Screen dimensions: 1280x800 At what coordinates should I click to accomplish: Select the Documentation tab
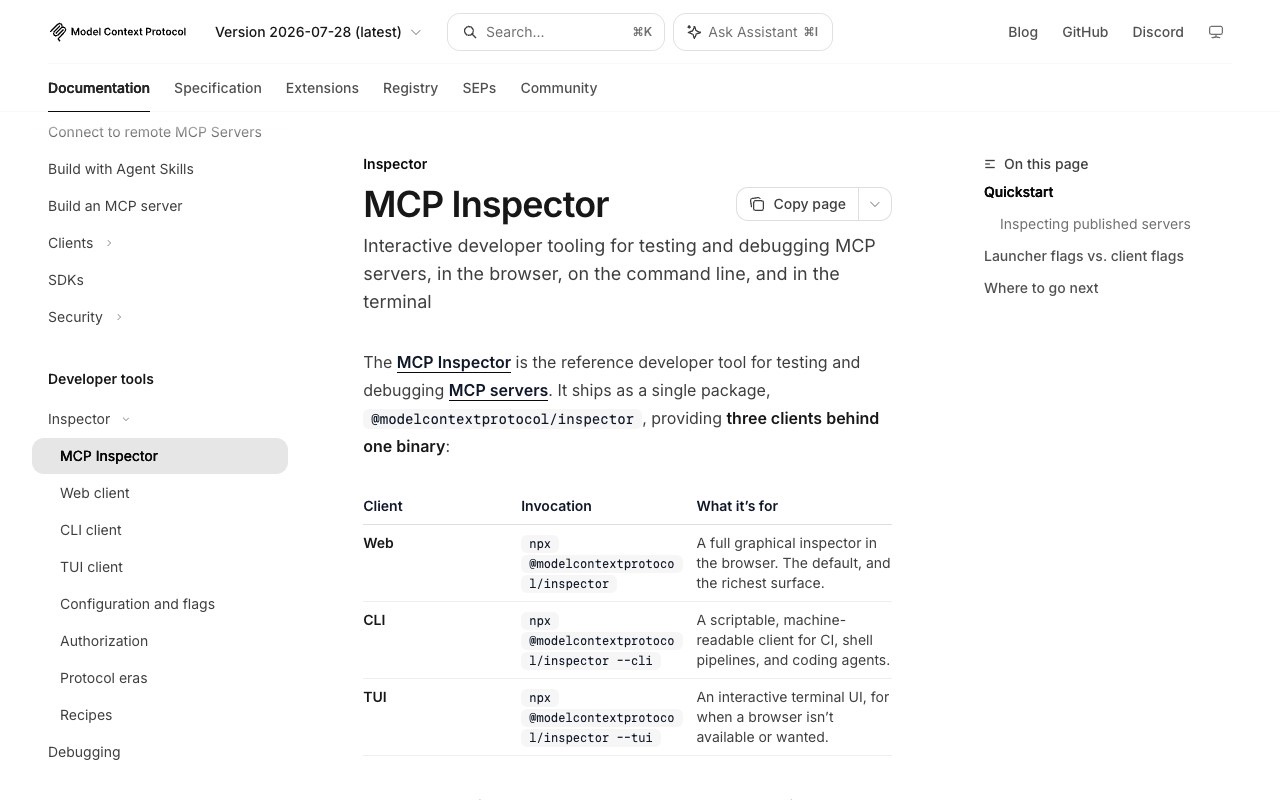click(x=99, y=88)
